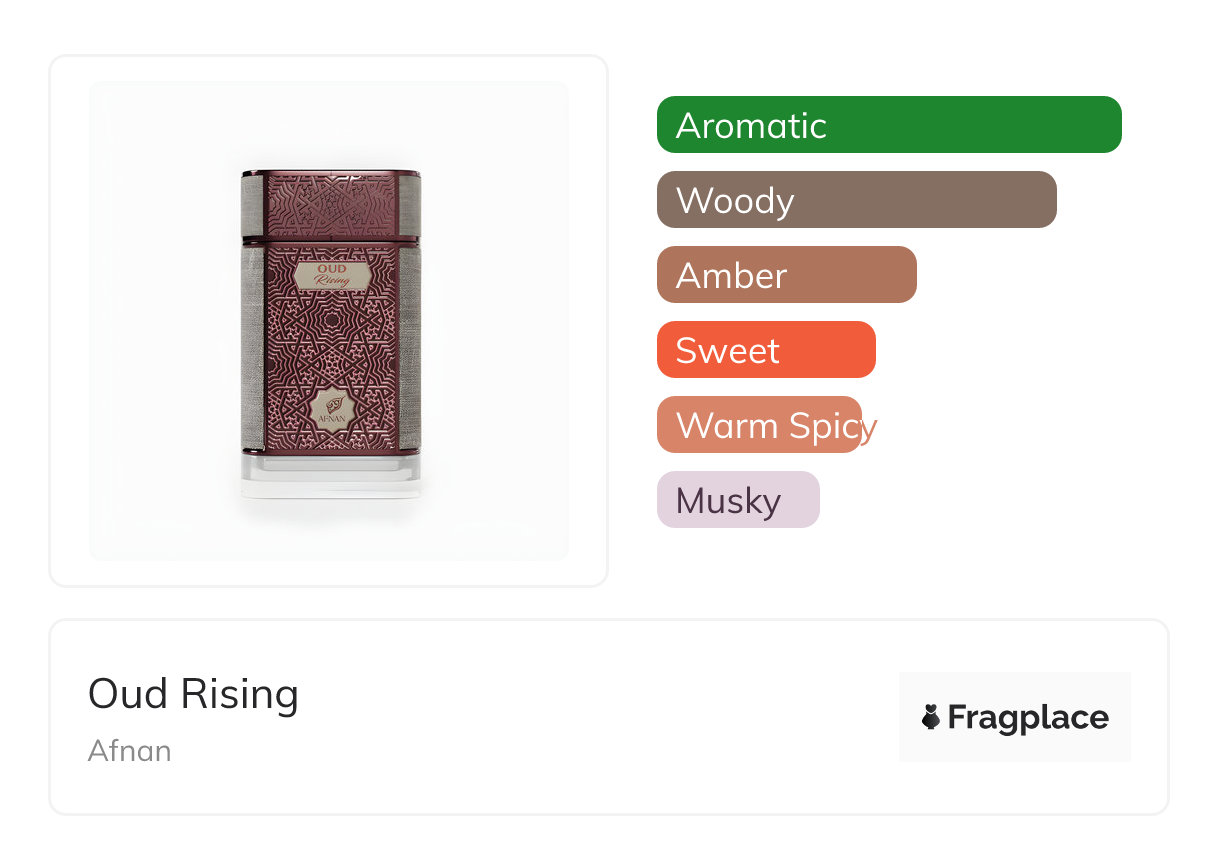The height and width of the screenshot is (864, 1218).
Task: Choose the lilac Musky accord bar
Action: [x=738, y=500]
